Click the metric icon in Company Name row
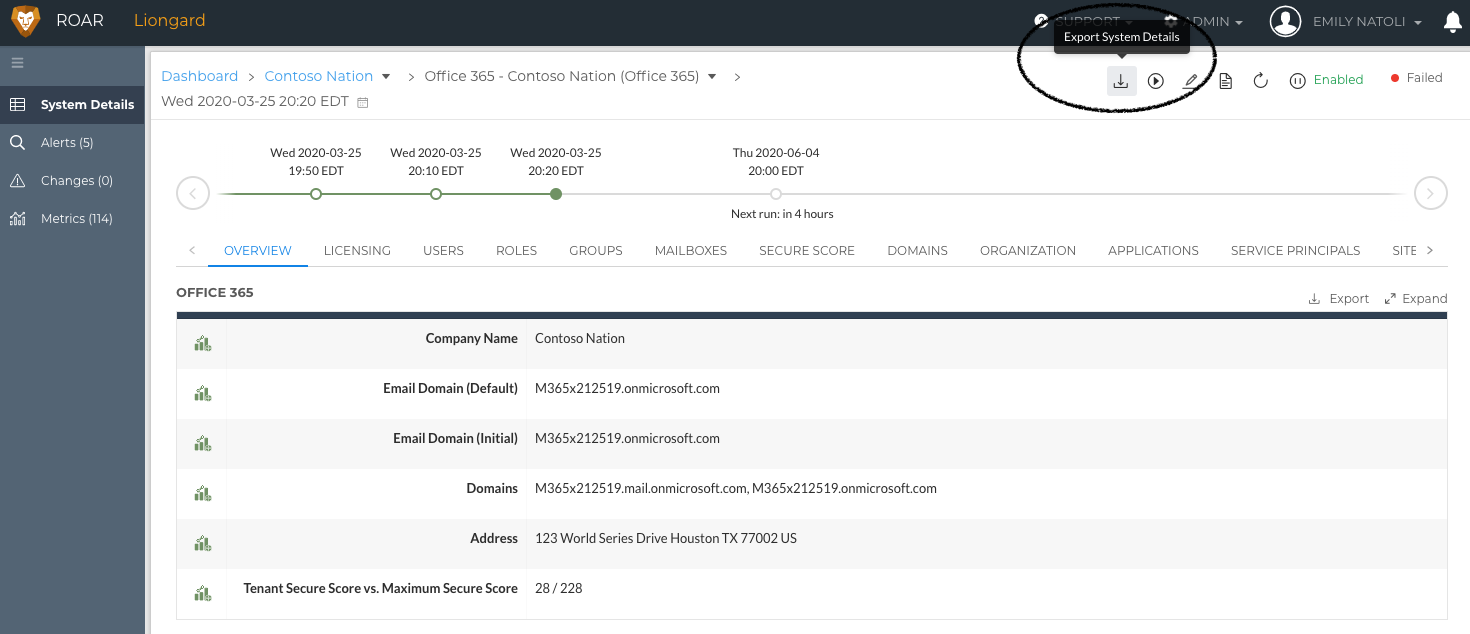The height and width of the screenshot is (634, 1470). [202, 344]
